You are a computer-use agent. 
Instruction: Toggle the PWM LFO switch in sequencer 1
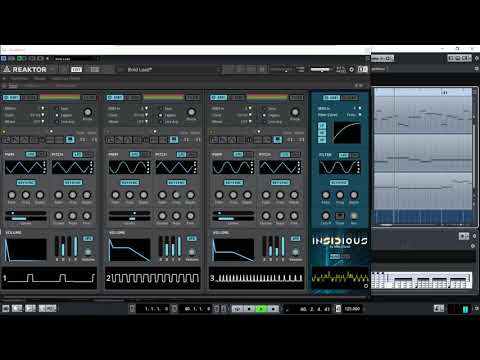(31, 154)
